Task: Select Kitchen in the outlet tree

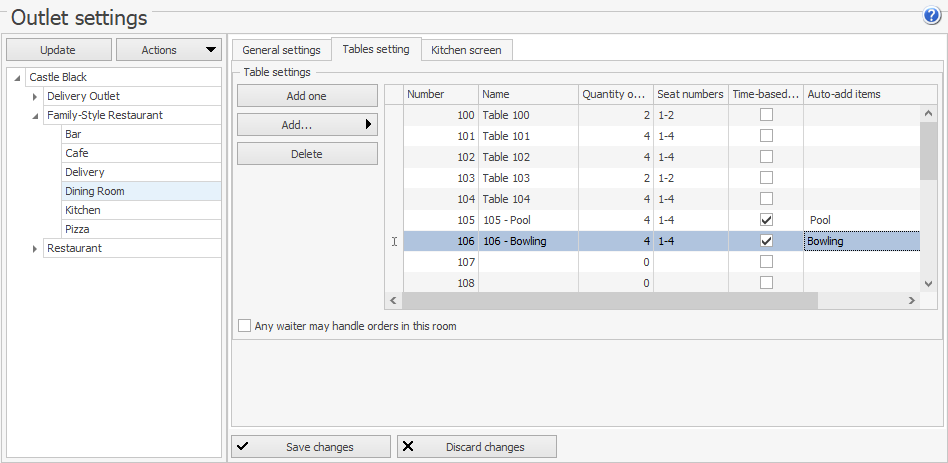Action: tap(83, 211)
